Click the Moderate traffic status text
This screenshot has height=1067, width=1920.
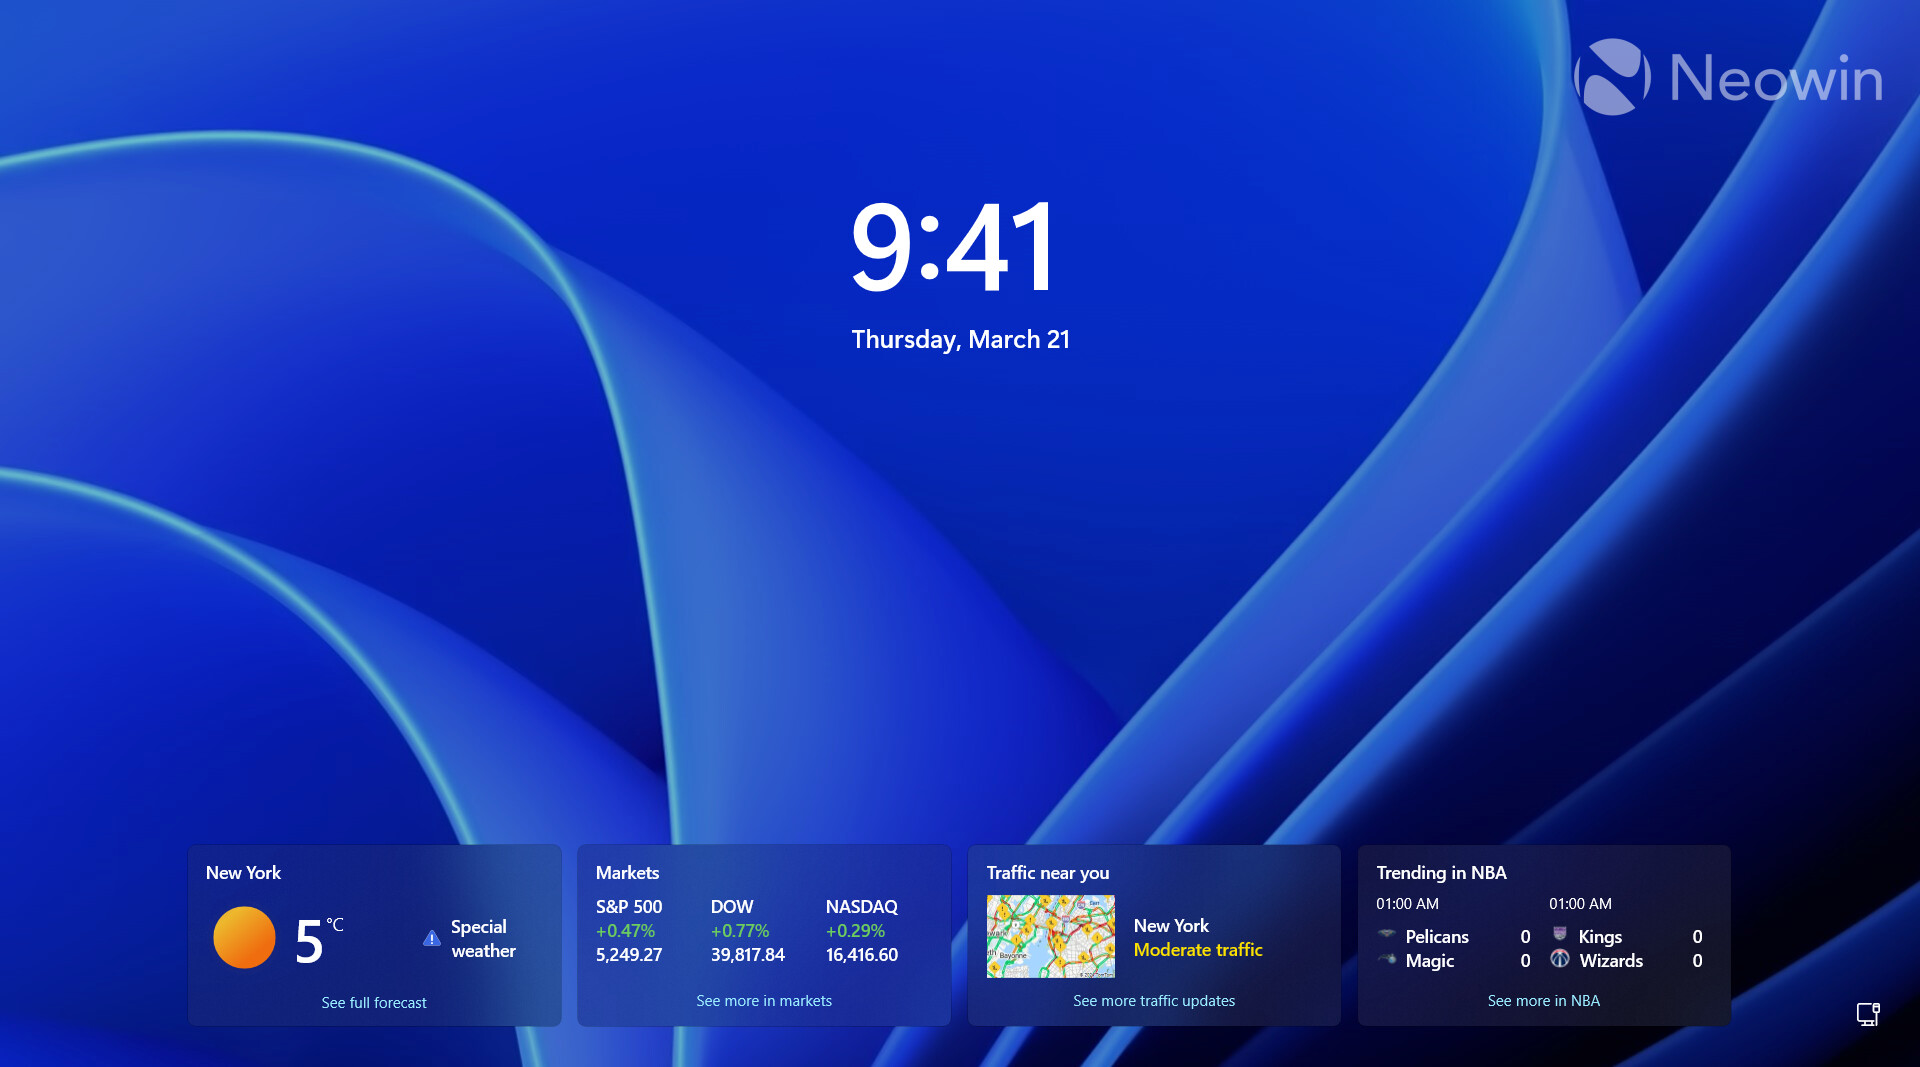click(x=1198, y=950)
